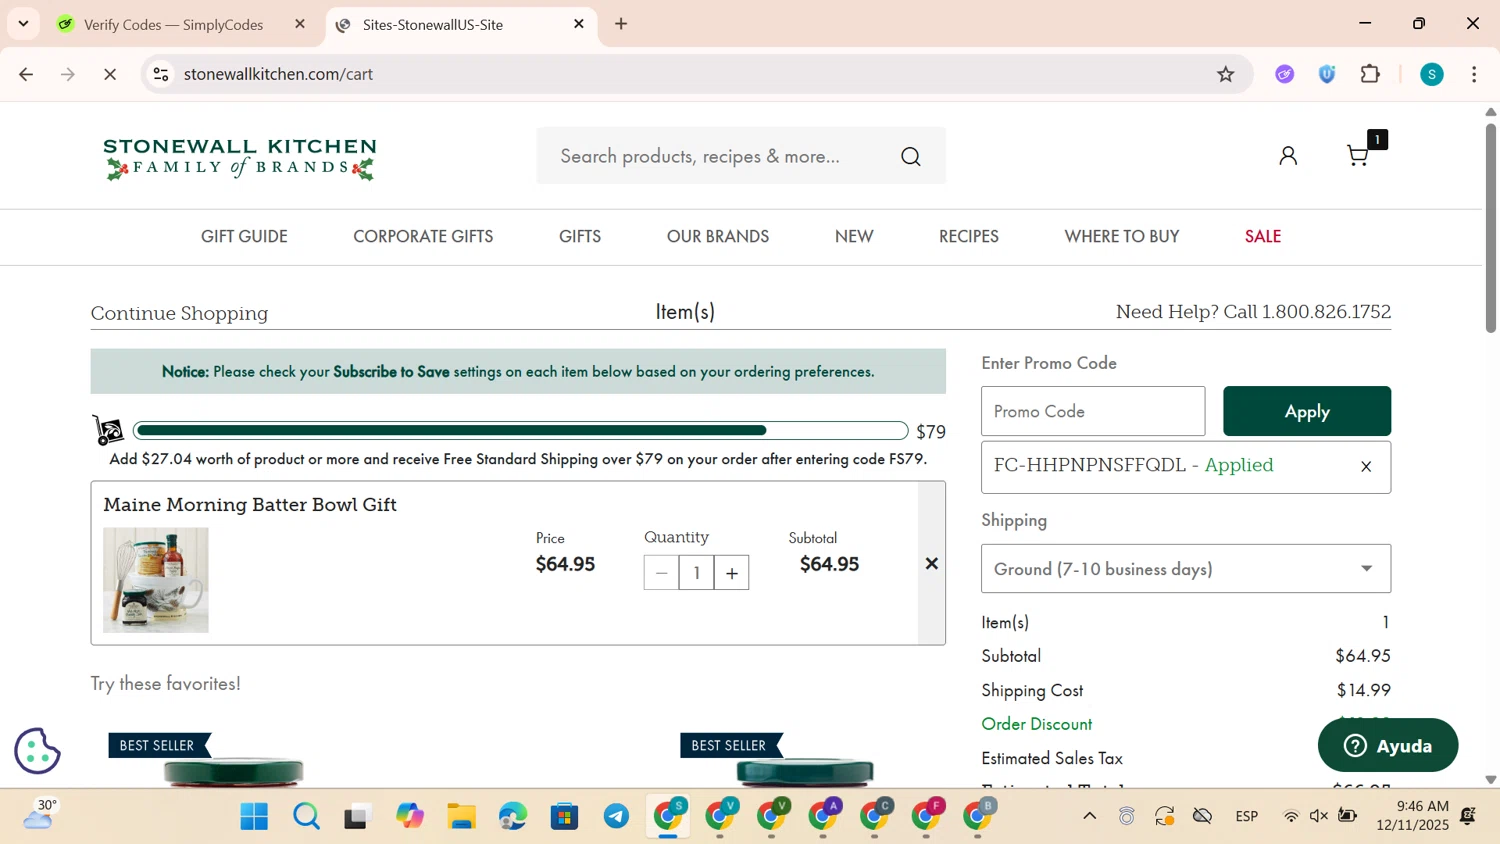The width and height of the screenshot is (1500, 844).
Task: Open the blue shield extension
Action: pyautogui.click(x=1327, y=74)
